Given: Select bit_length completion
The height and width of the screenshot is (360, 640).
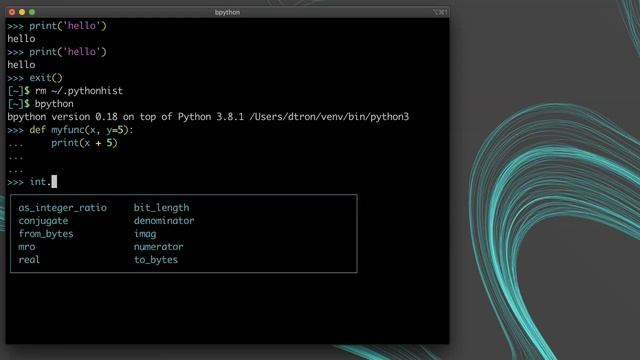Looking at the screenshot, I should [162, 208].
